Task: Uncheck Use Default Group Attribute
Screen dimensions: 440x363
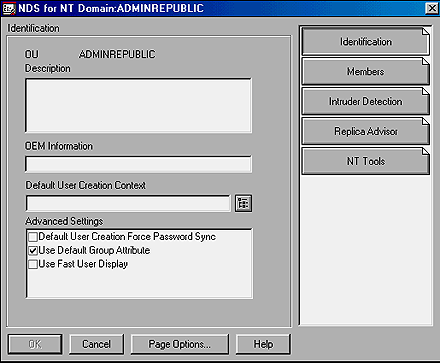Action: point(33,251)
